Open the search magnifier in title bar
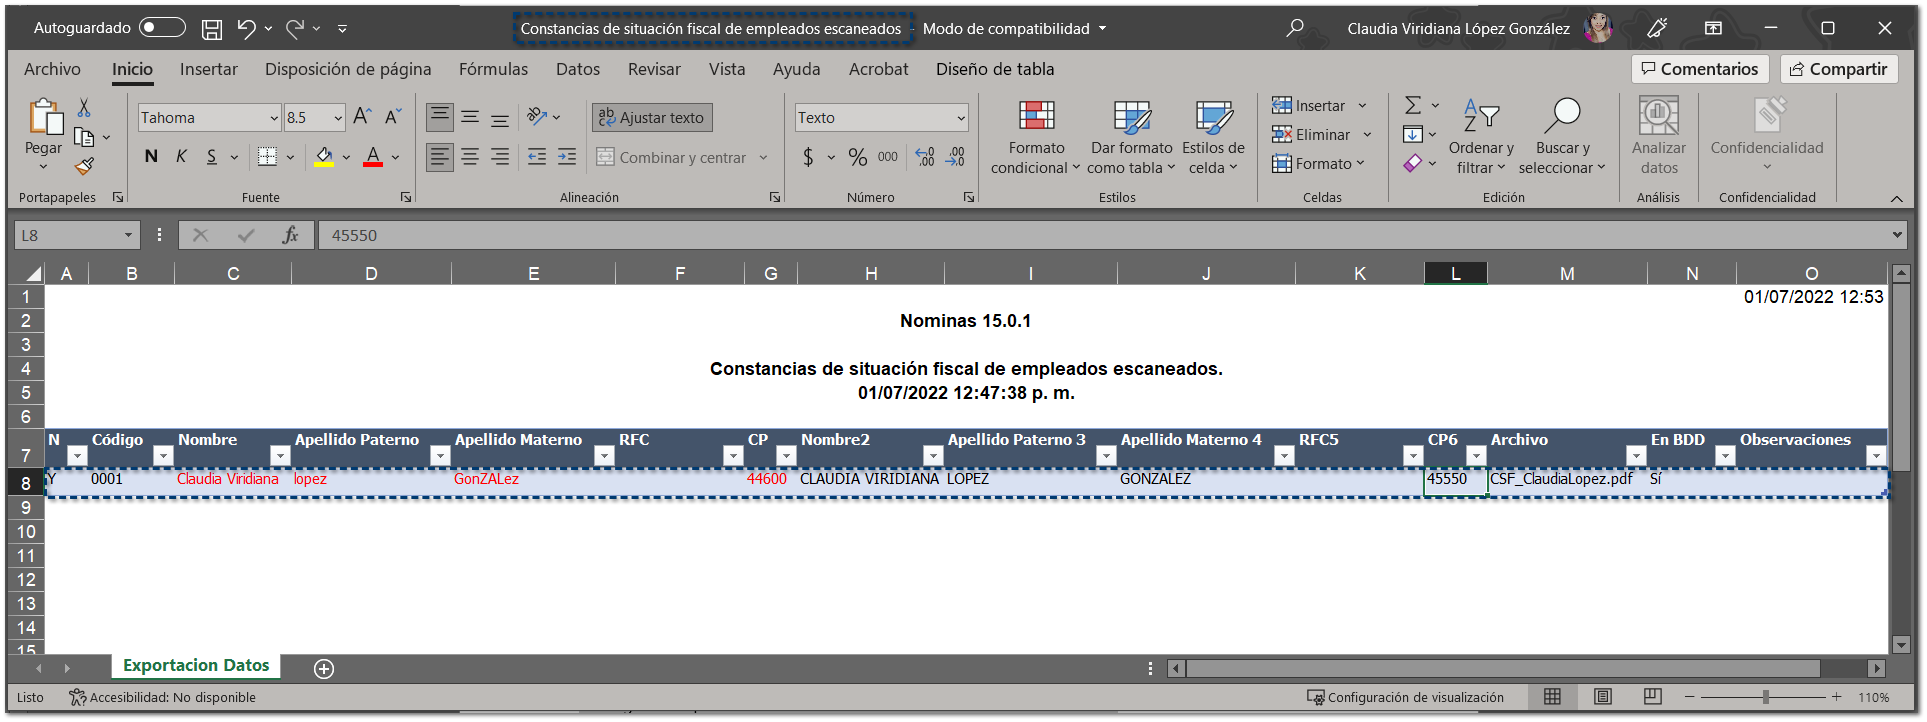 [x=1295, y=28]
